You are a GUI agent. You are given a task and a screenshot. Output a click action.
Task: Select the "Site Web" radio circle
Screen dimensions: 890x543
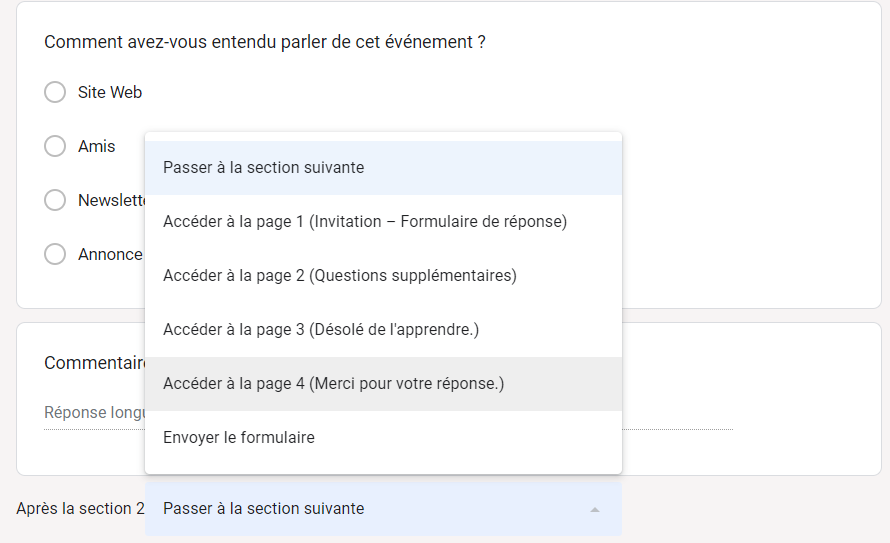pyautogui.click(x=55, y=92)
